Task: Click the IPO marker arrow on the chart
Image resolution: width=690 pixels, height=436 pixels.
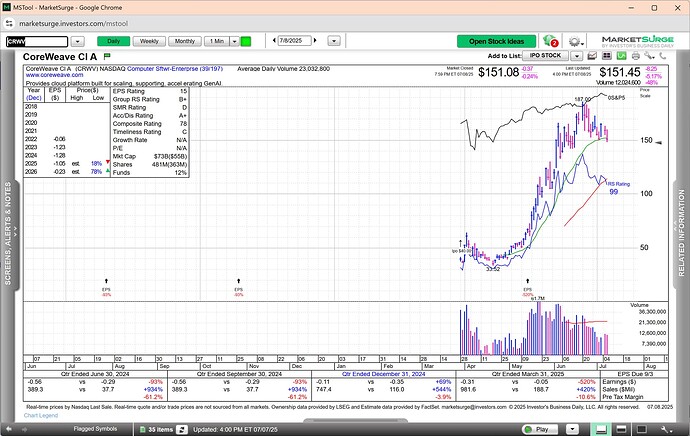Action: pos(461,243)
